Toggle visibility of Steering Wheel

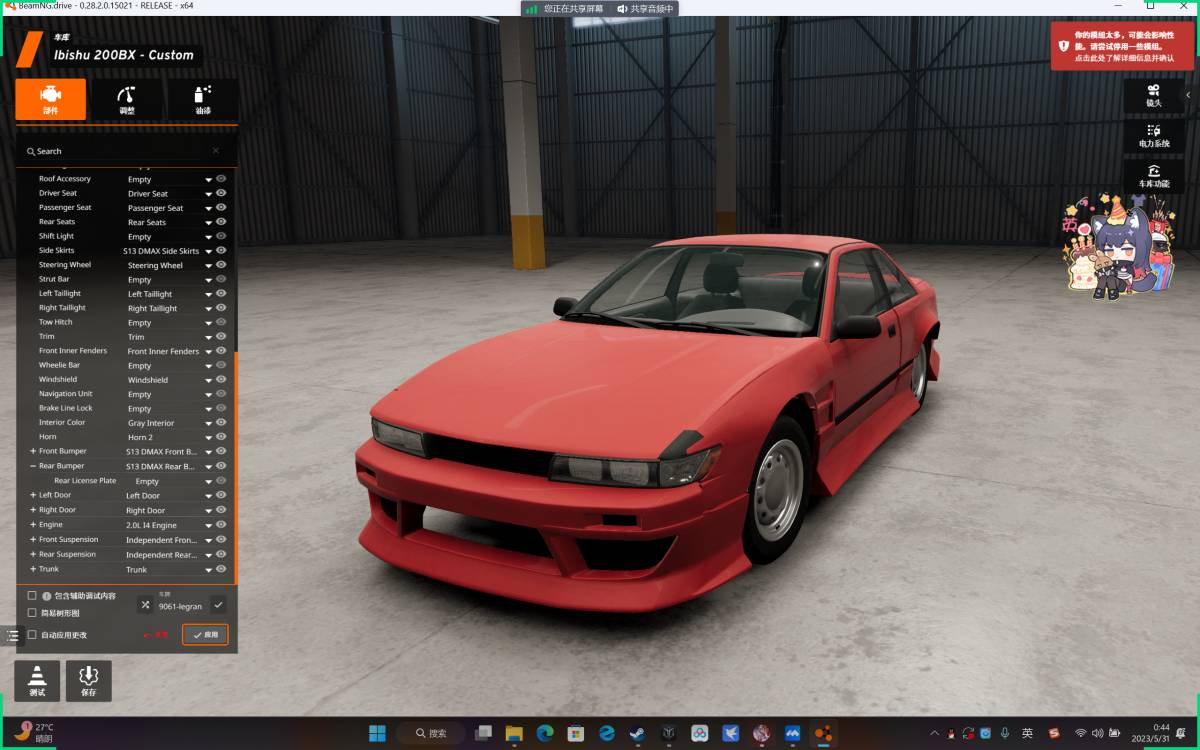tap(221, 265)
